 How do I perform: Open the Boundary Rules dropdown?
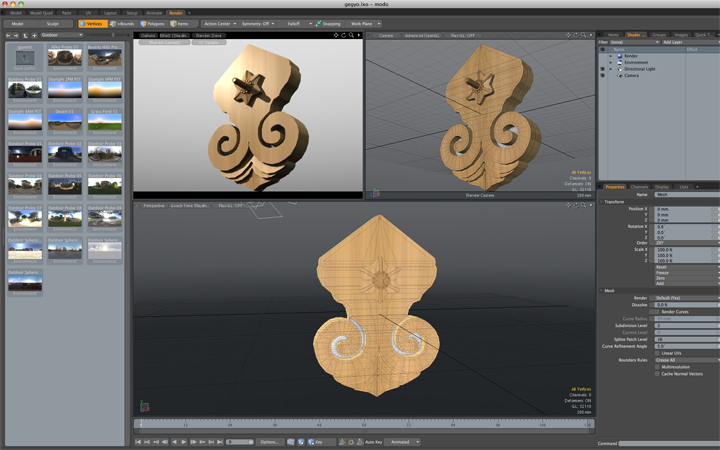686,360
